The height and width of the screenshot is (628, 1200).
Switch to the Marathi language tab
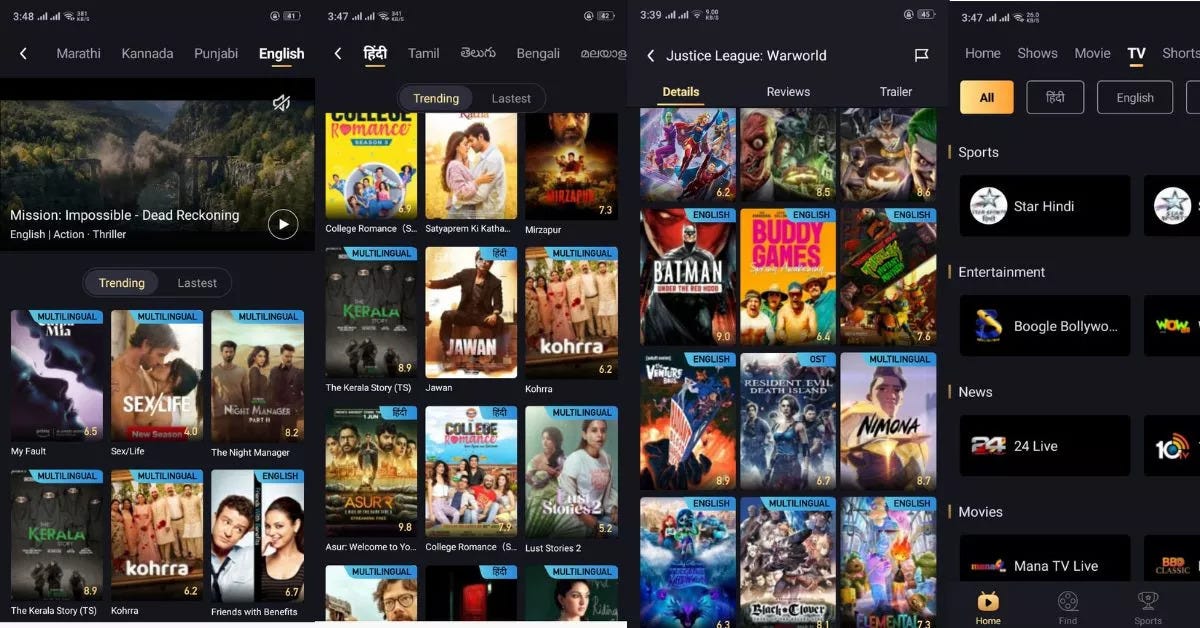tap(79, 53)
